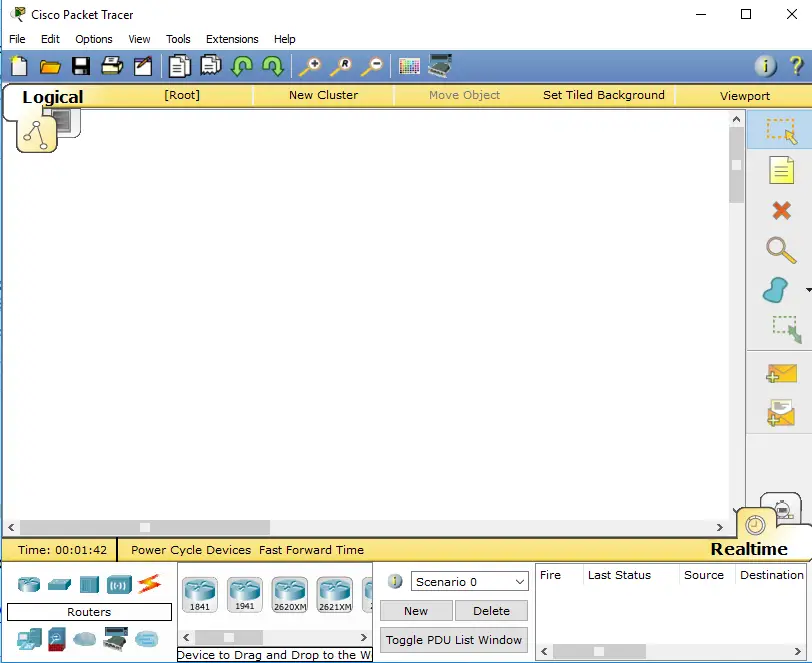Open the Scenario 0 dropdown
This screenshot has width=812, height=663.
tap(468, 581)
